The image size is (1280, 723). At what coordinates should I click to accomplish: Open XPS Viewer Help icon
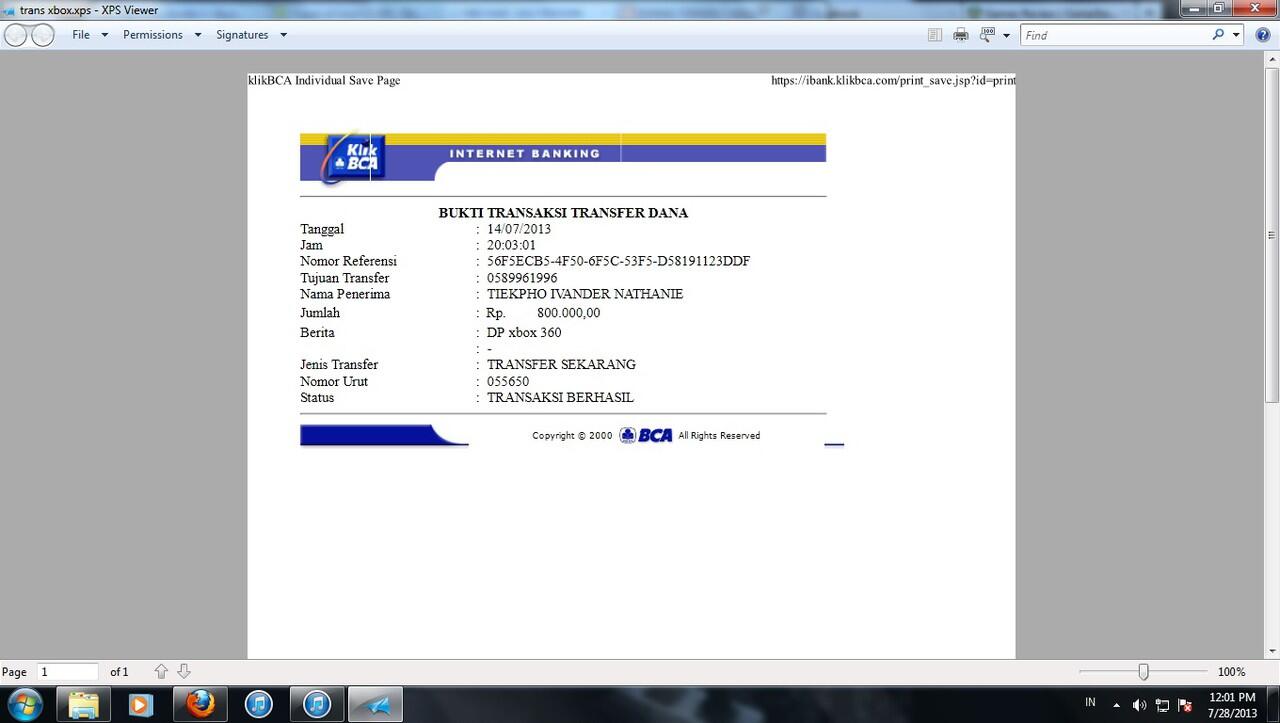point(1263,35)
